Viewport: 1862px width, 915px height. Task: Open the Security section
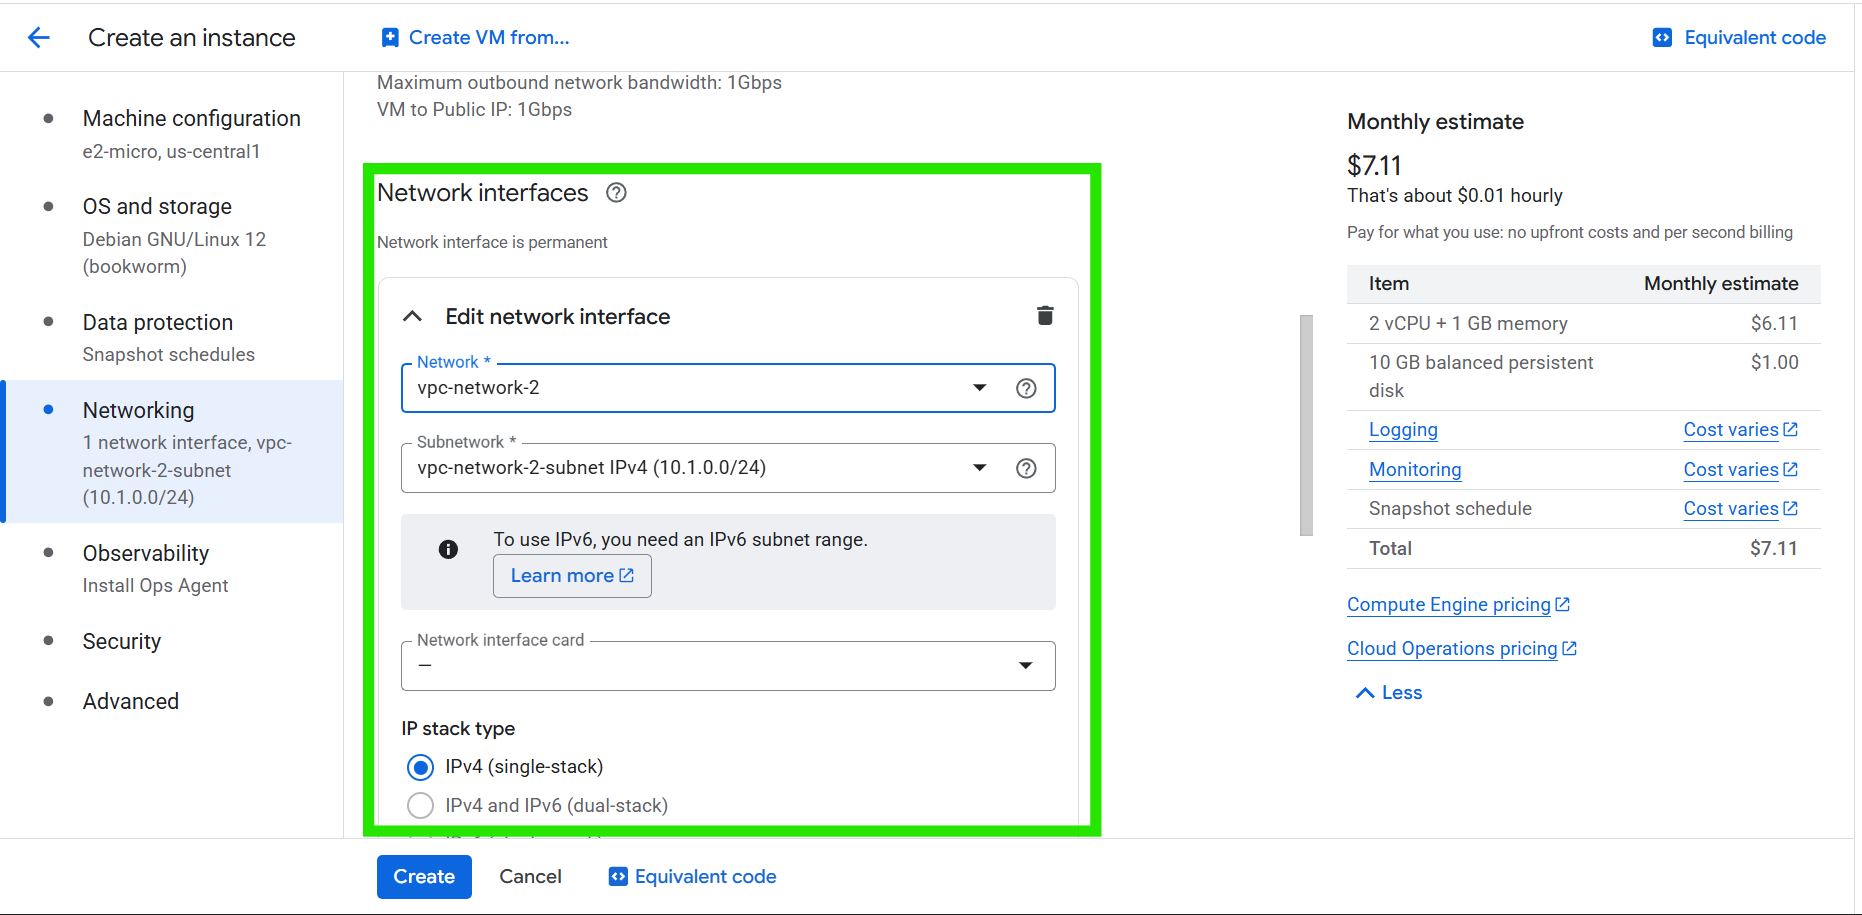point(122,642)
